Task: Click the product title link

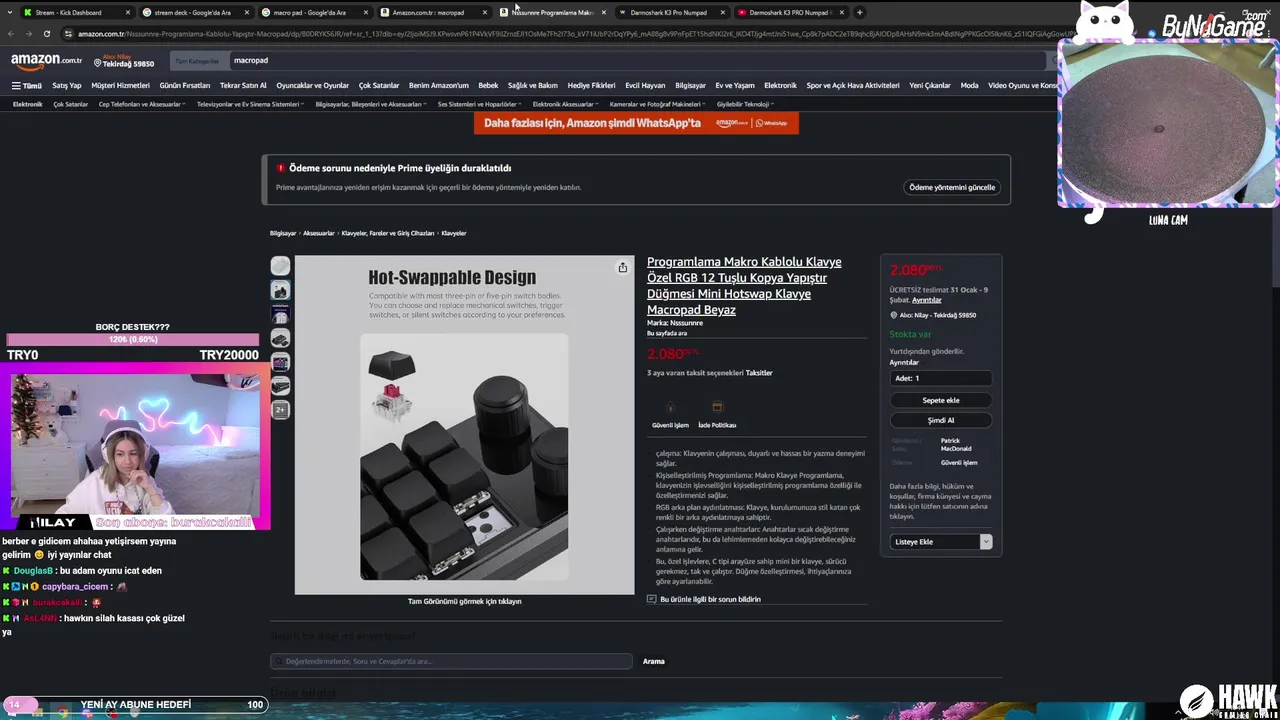Action: coord(744,285)
